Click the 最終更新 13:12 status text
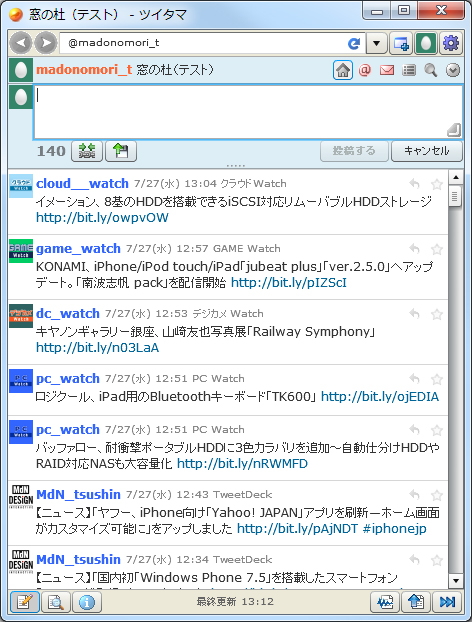This screenshot has width=472, height=622. [x=235, y=602]
